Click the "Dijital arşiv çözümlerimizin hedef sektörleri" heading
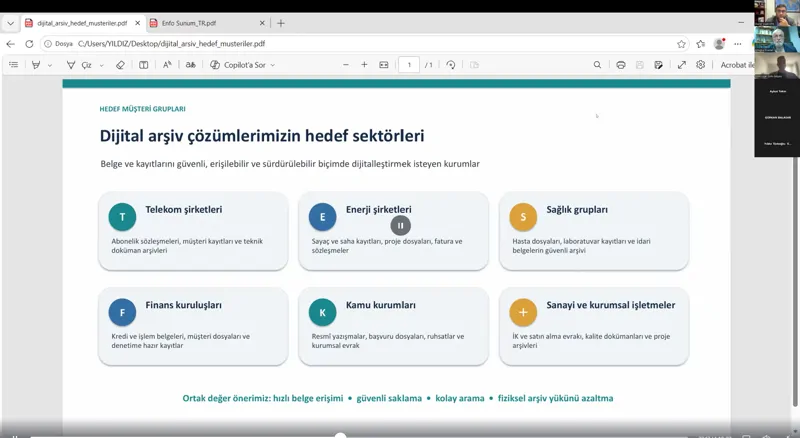Screen dimensions: 800x438 tap(262, 136)
